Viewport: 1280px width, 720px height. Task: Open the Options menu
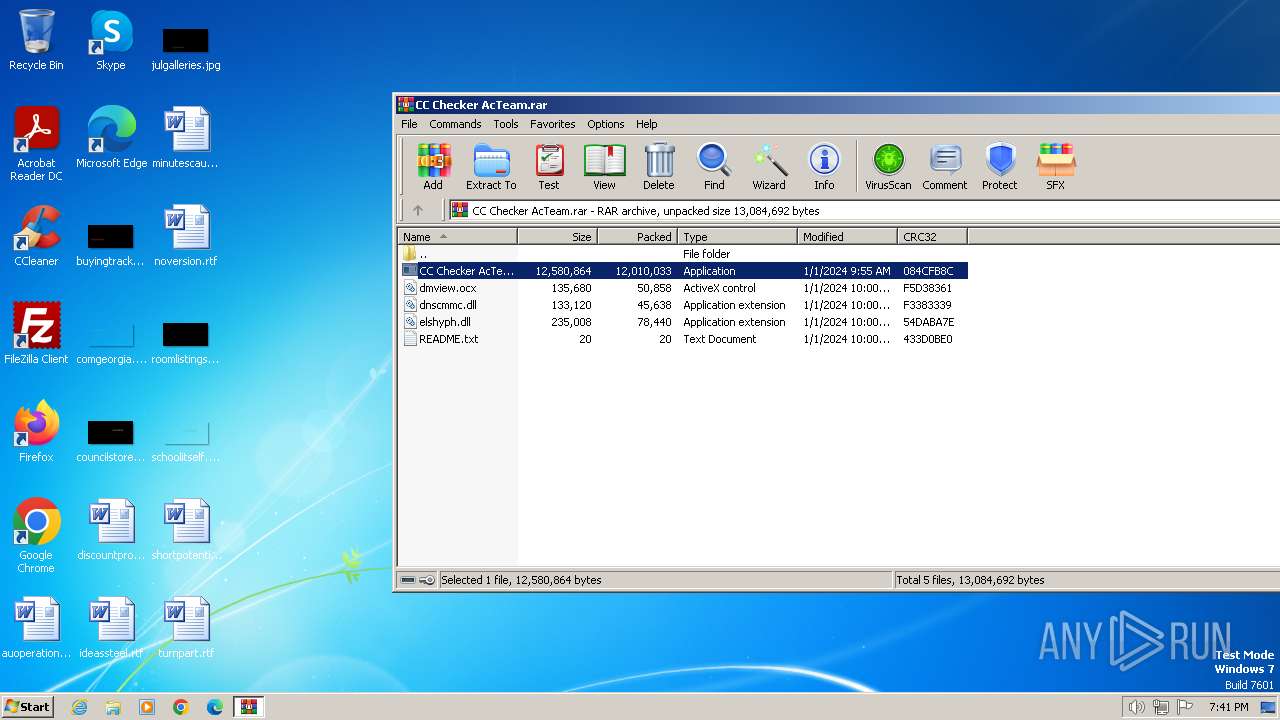tap(606, 124)
